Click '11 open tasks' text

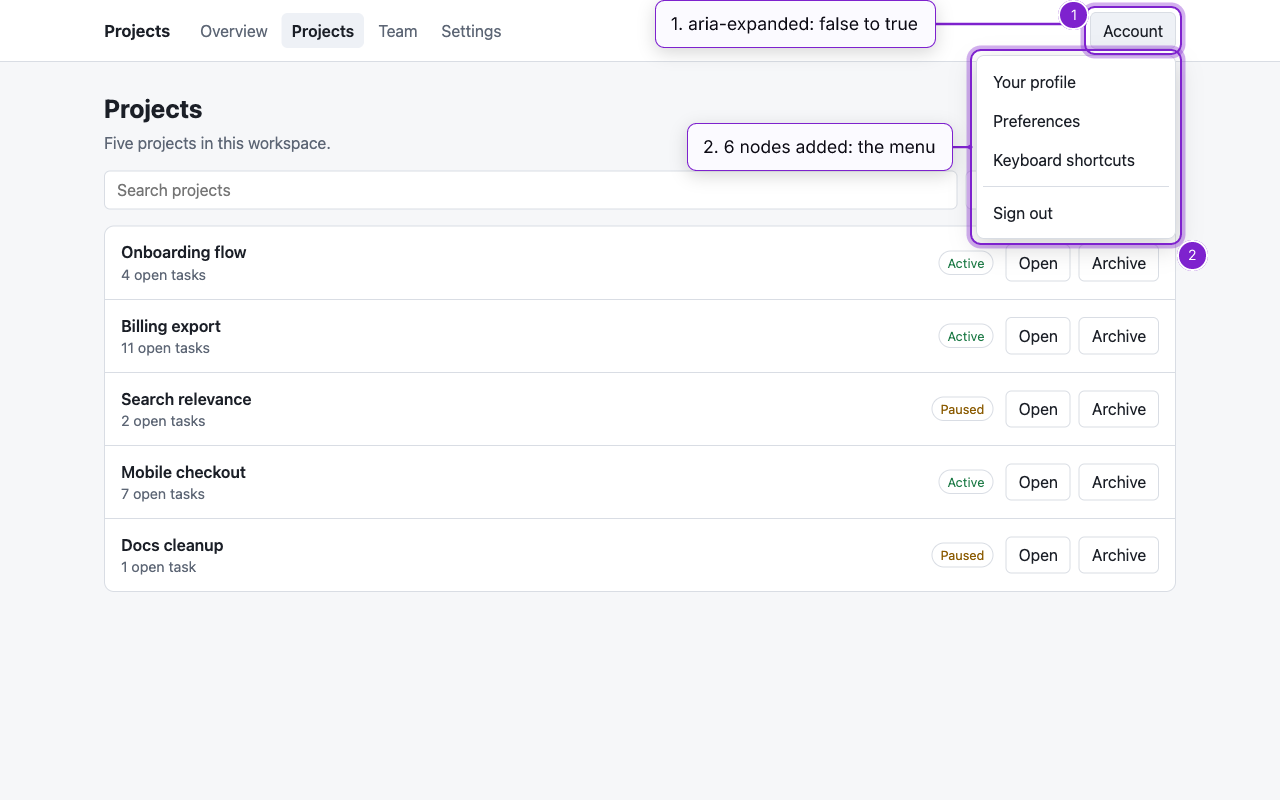[166, 348]
